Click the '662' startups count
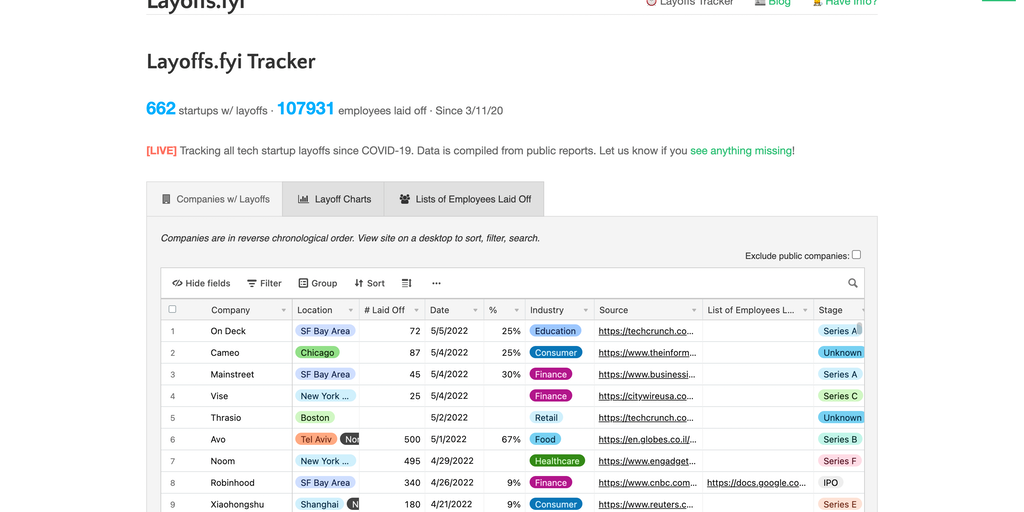 point(161,108)
